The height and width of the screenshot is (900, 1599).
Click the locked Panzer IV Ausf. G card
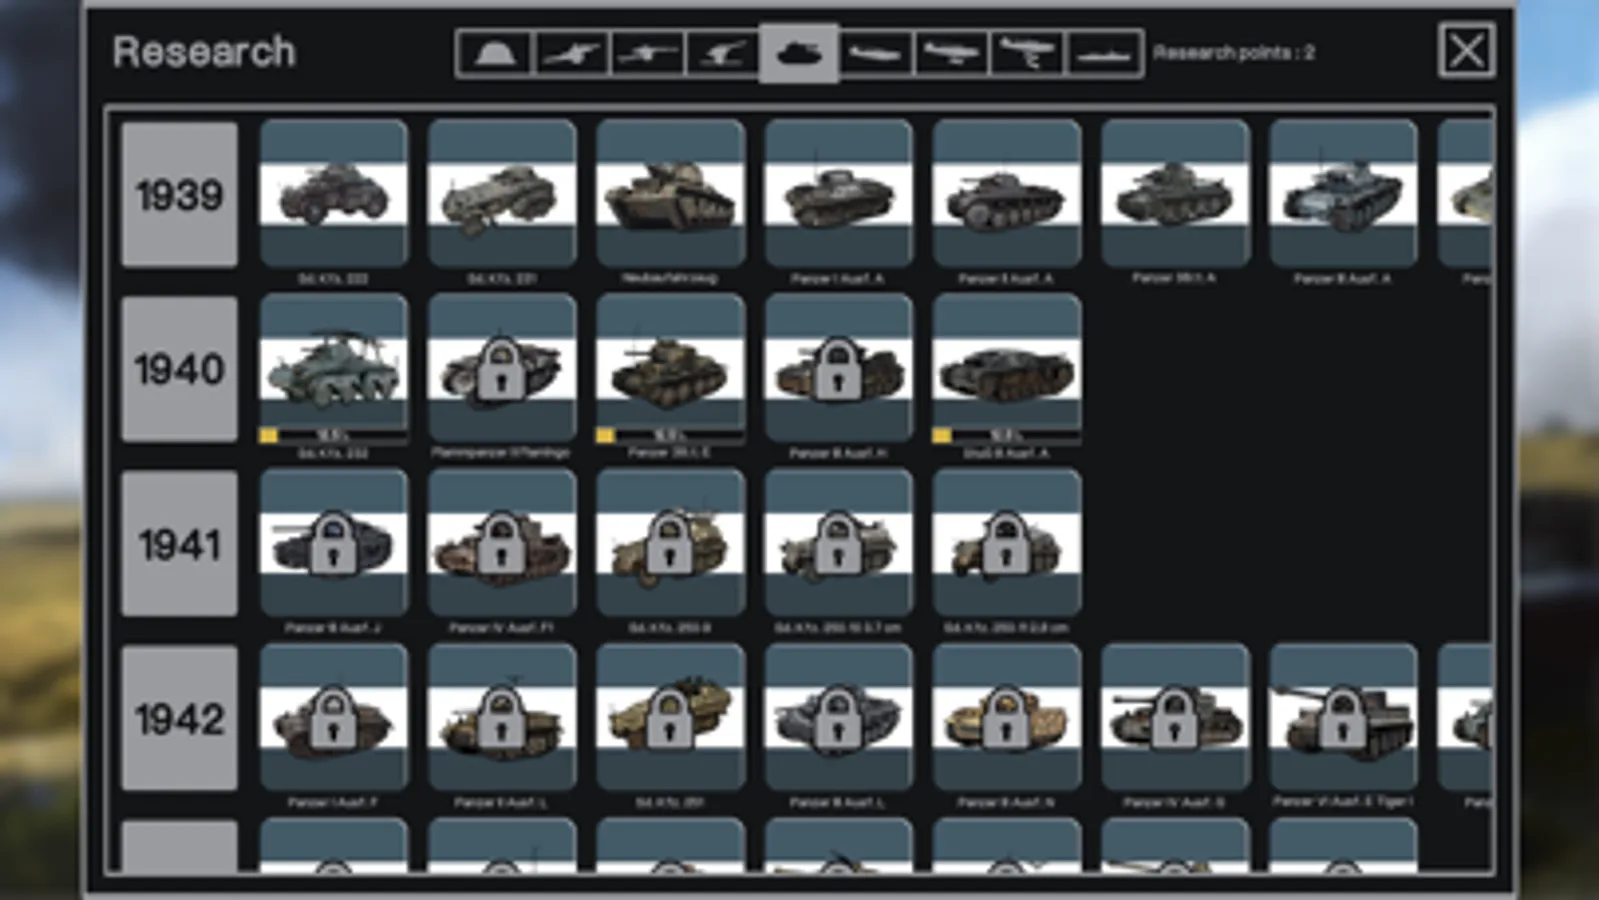click(1175, 718)
